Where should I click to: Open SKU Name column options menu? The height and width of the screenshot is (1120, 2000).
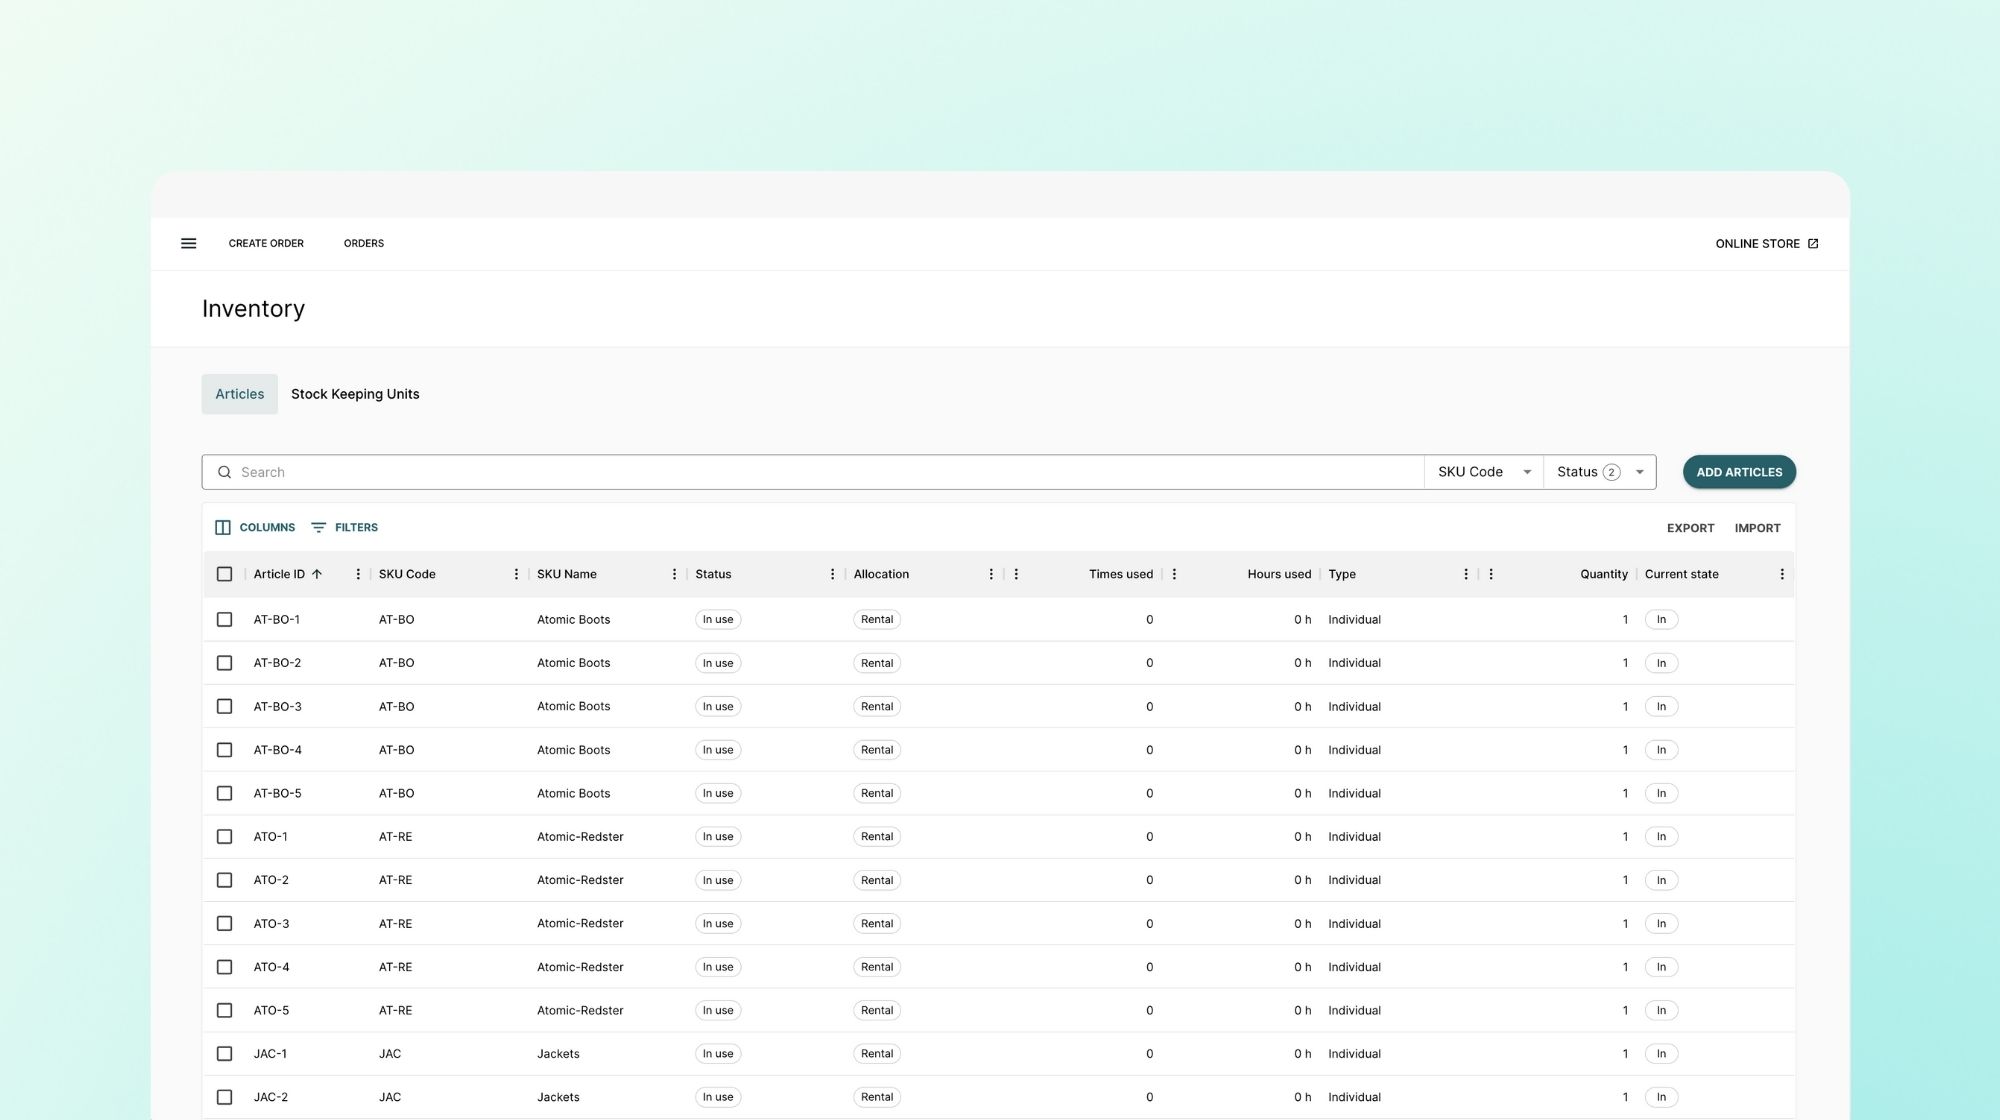pos(674,574)
